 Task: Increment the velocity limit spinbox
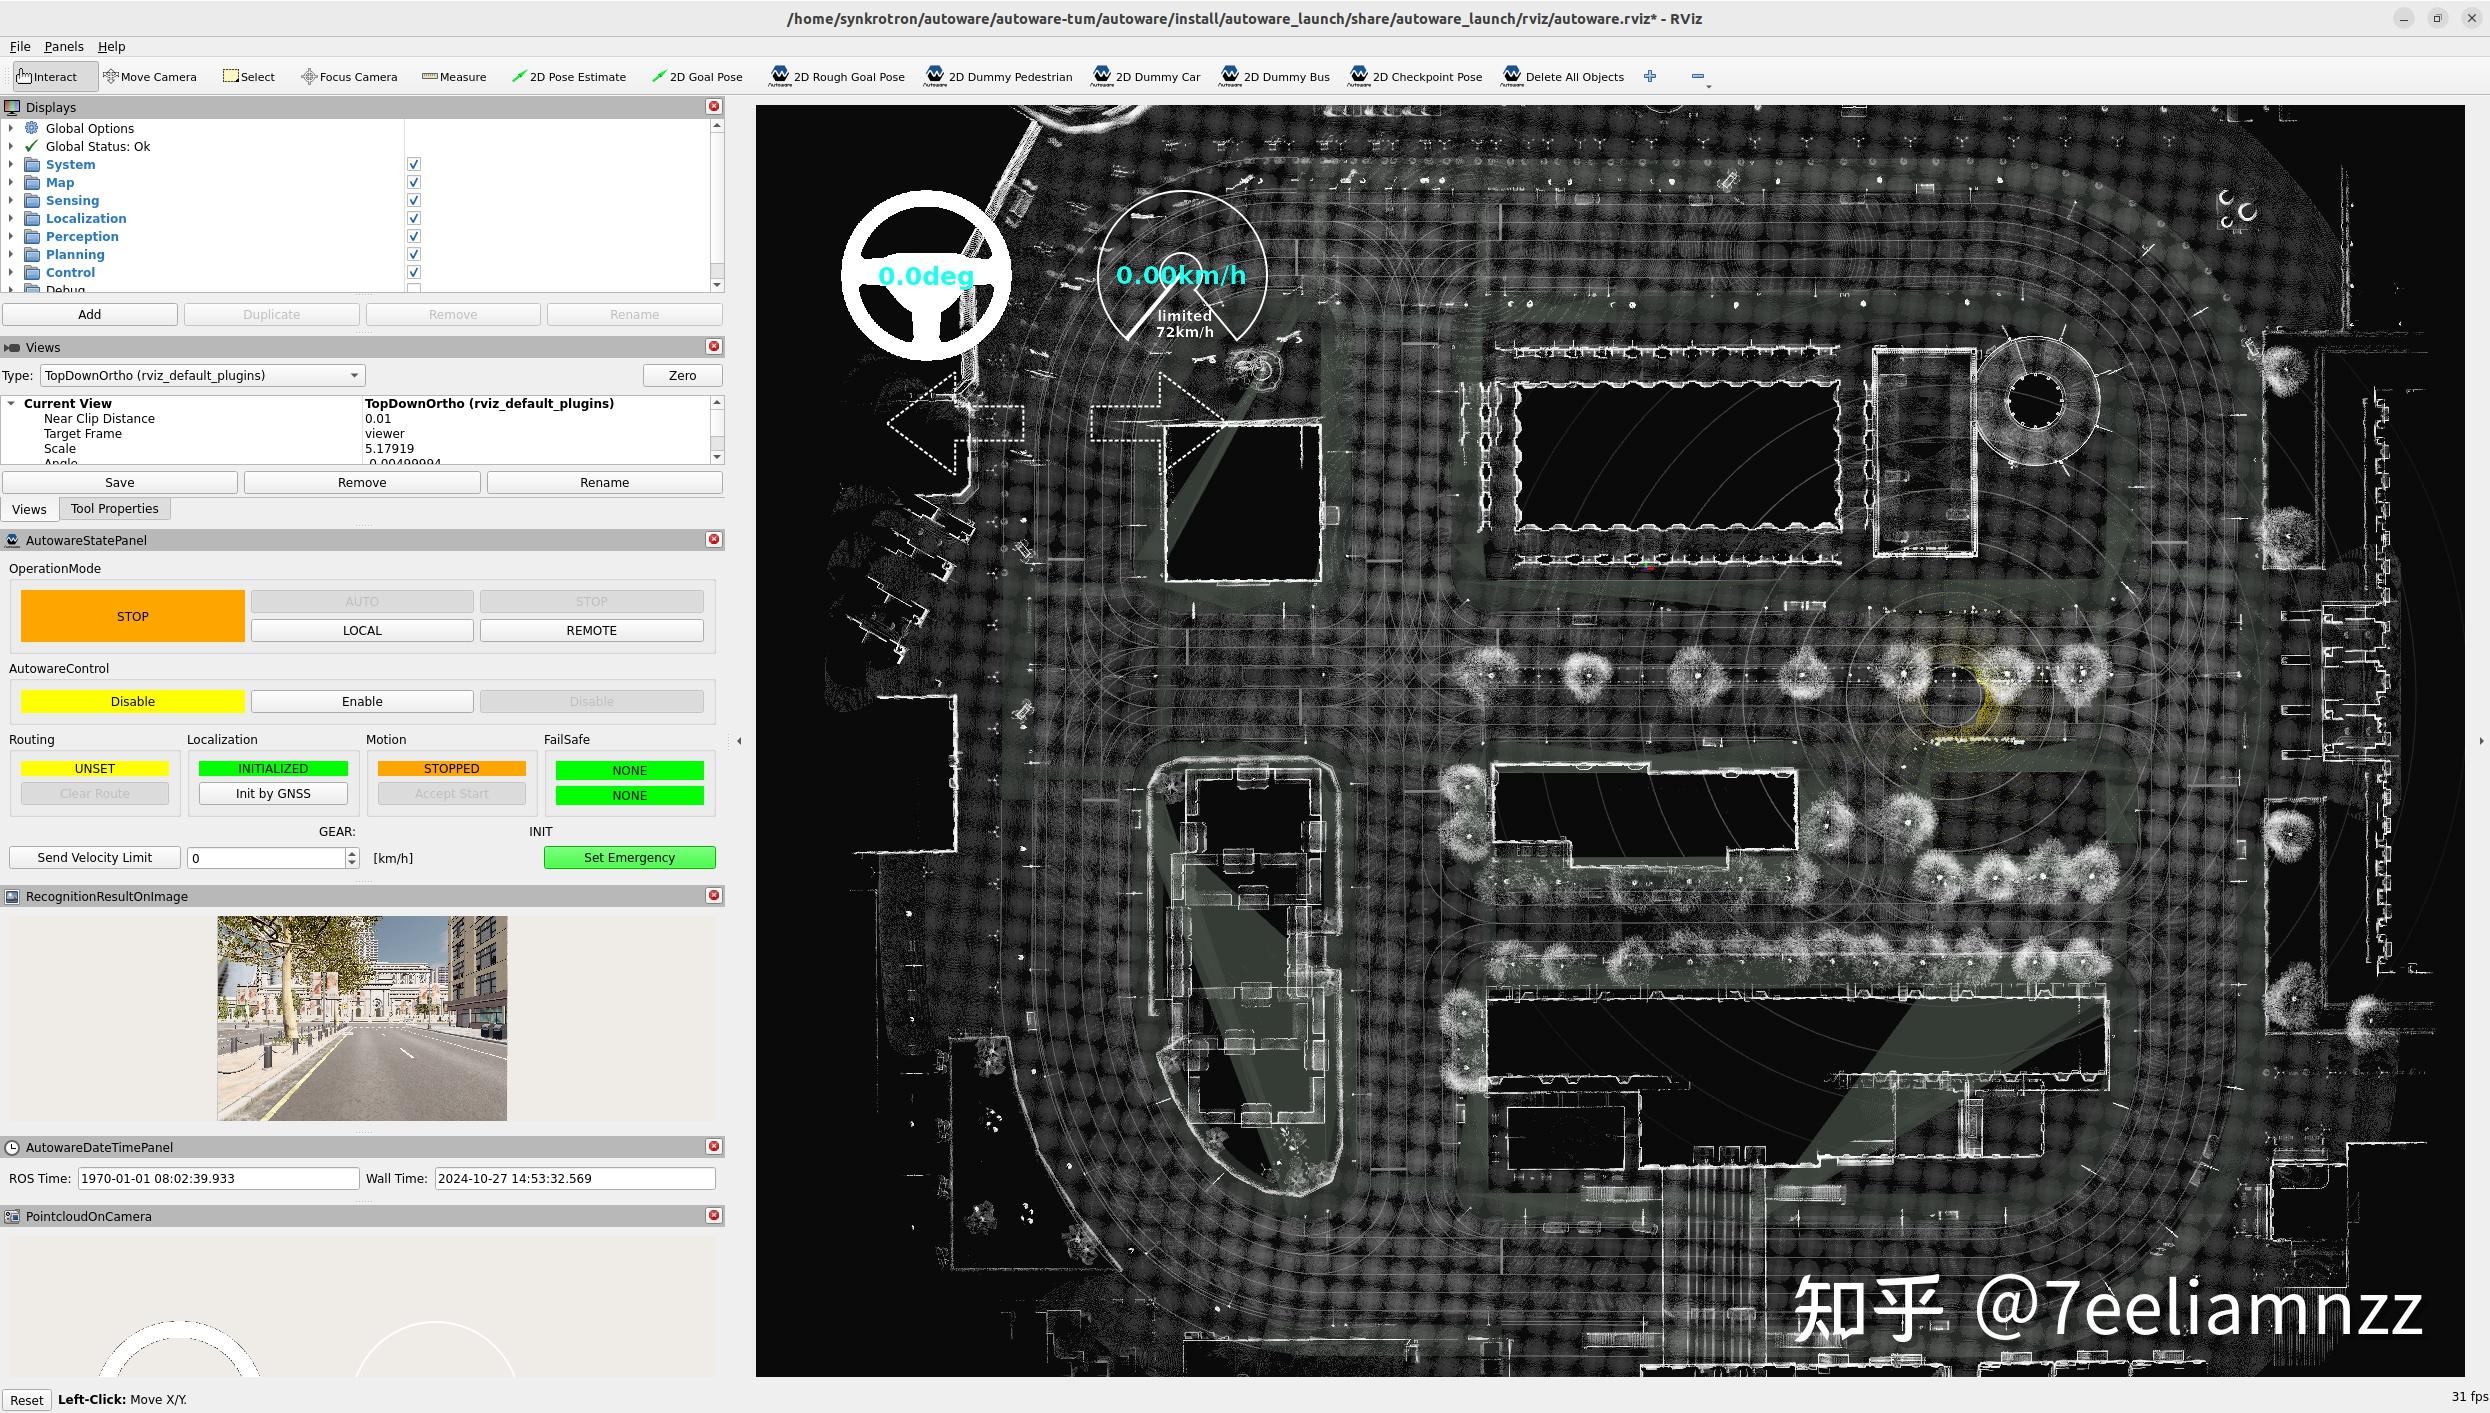pyautogui.click(x=352, y=853)
